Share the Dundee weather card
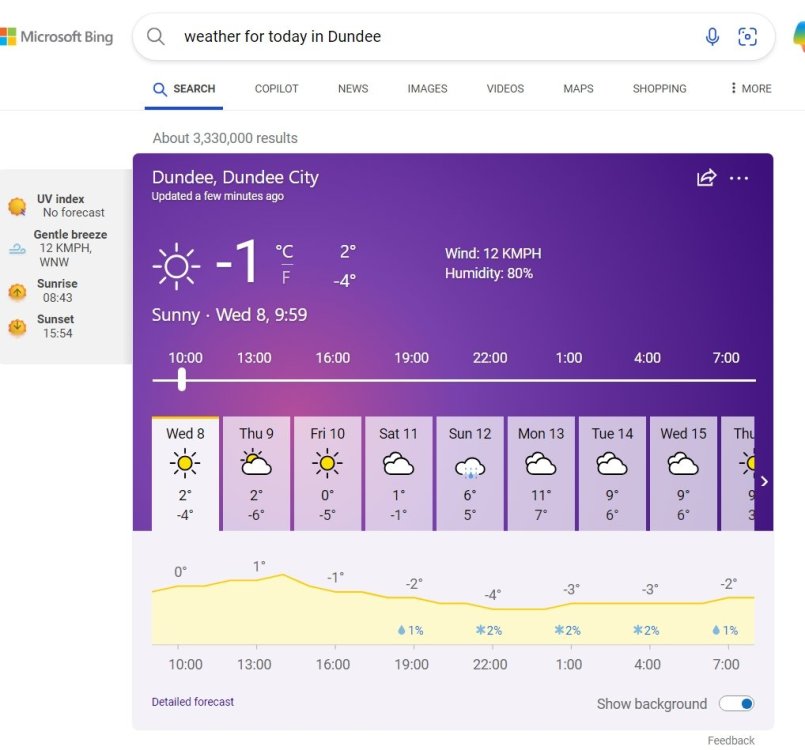805x750 pixels. pyautogui.click(x=706, y=178)
